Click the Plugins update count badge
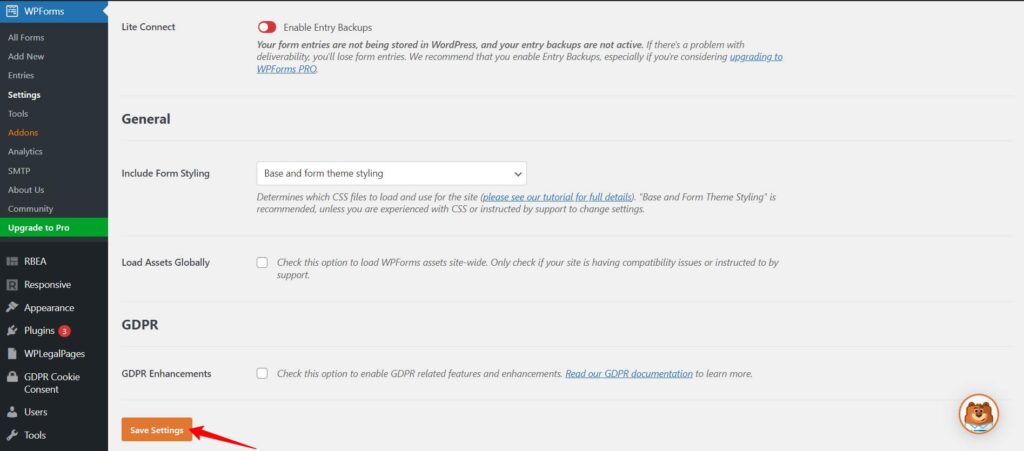Screen dimensions: 1024x451 click(x=64, y=331)
